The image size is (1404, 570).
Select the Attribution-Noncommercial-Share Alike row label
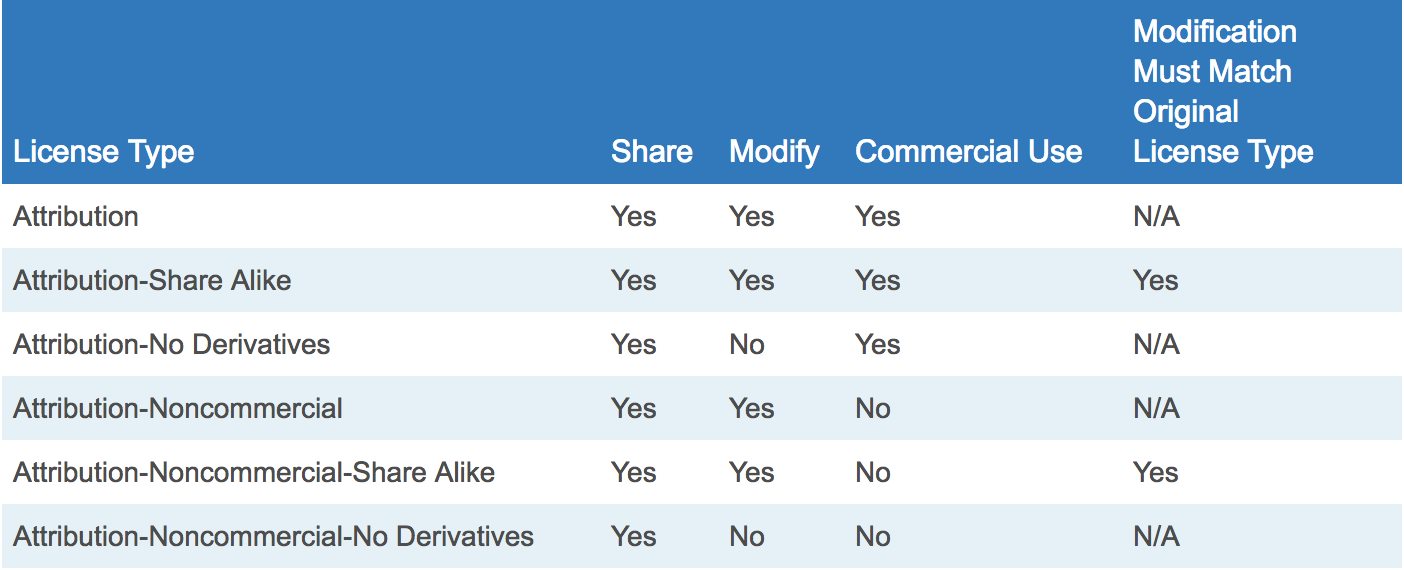click(254, 472)
